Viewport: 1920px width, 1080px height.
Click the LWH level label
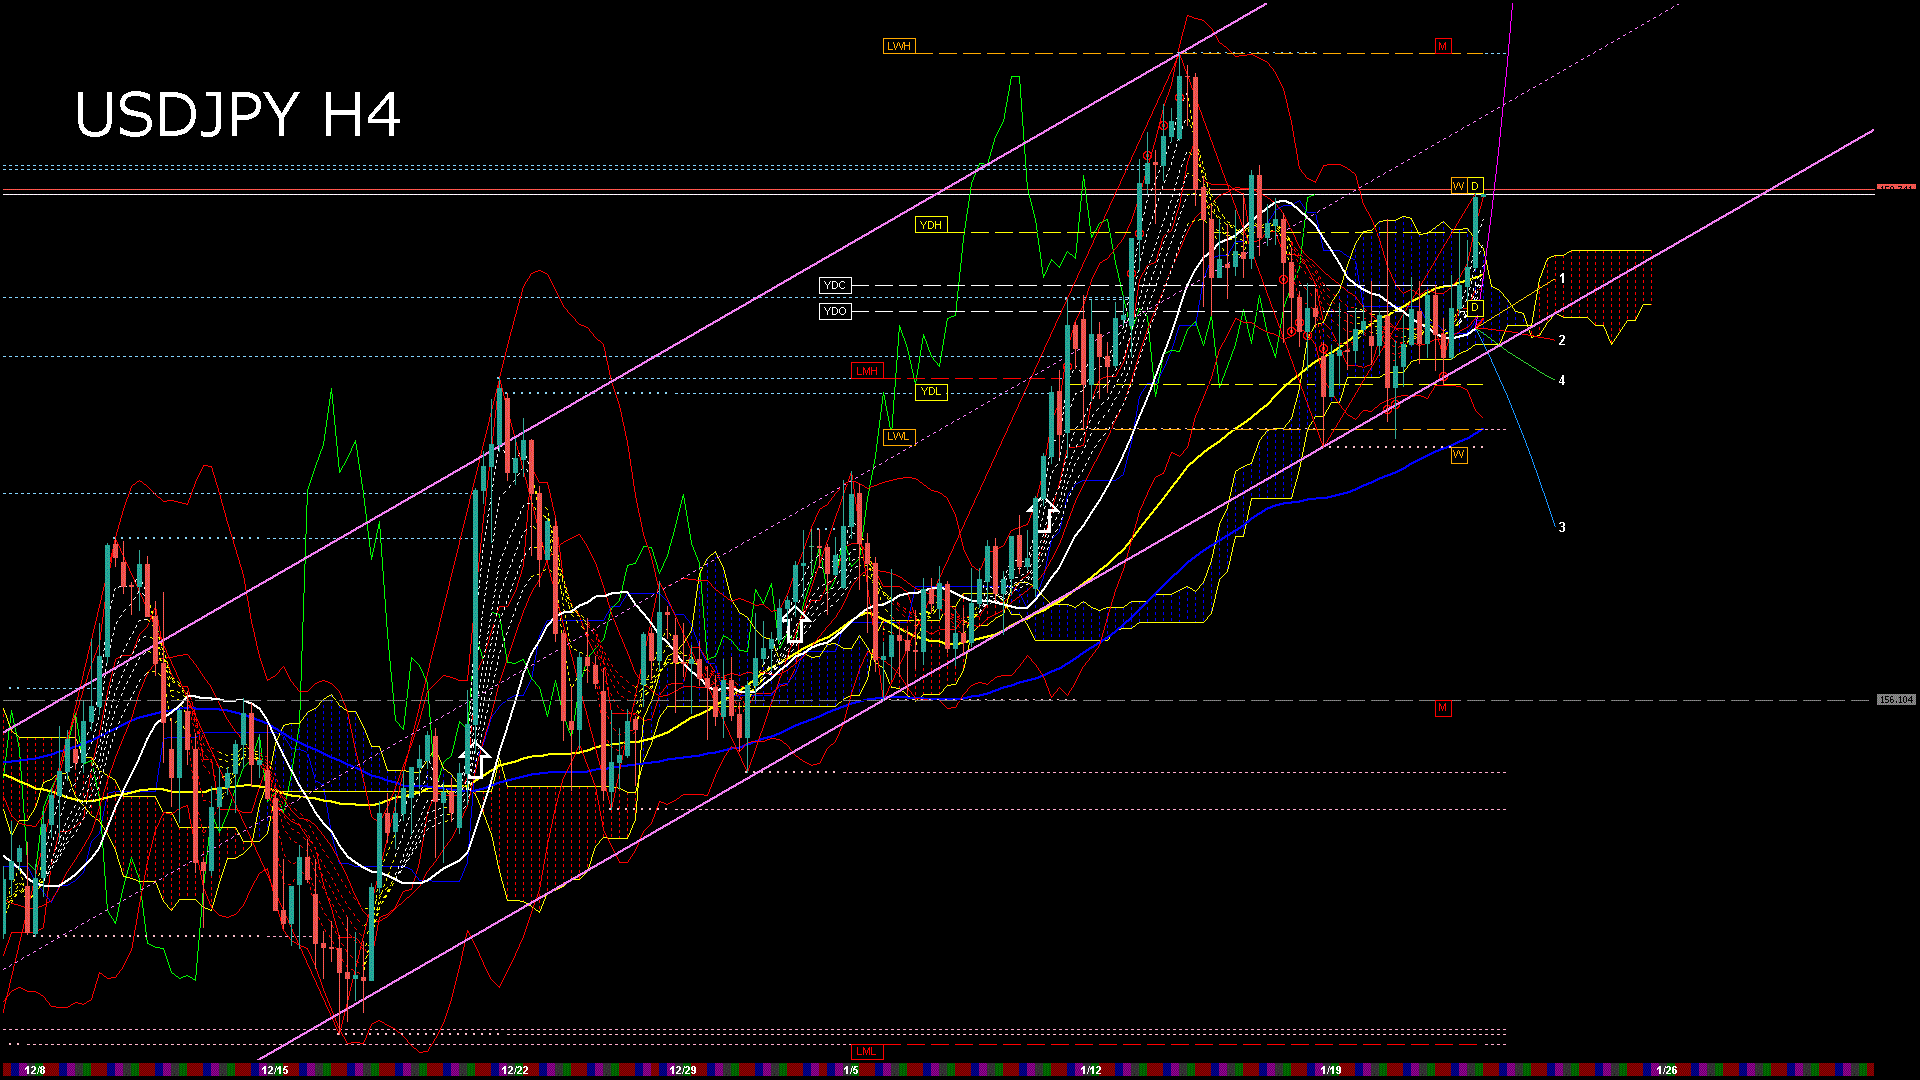(x=899, y=45)
